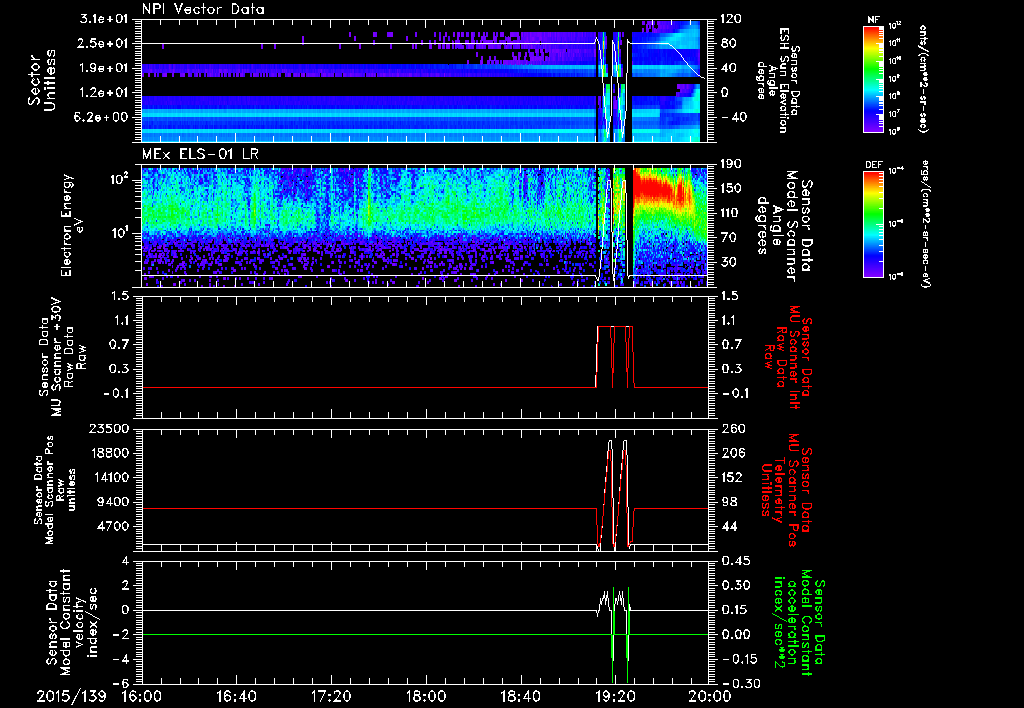Select the 'MU Scanner +30V Raw Data' axis title
This screenshot has width=1024, height=708.
[63, 357]
